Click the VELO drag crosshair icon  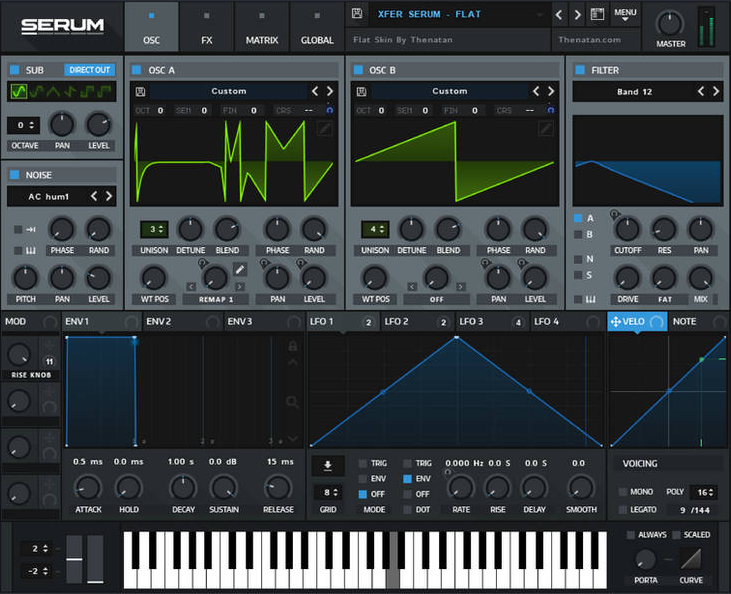(x=615, y=322)
